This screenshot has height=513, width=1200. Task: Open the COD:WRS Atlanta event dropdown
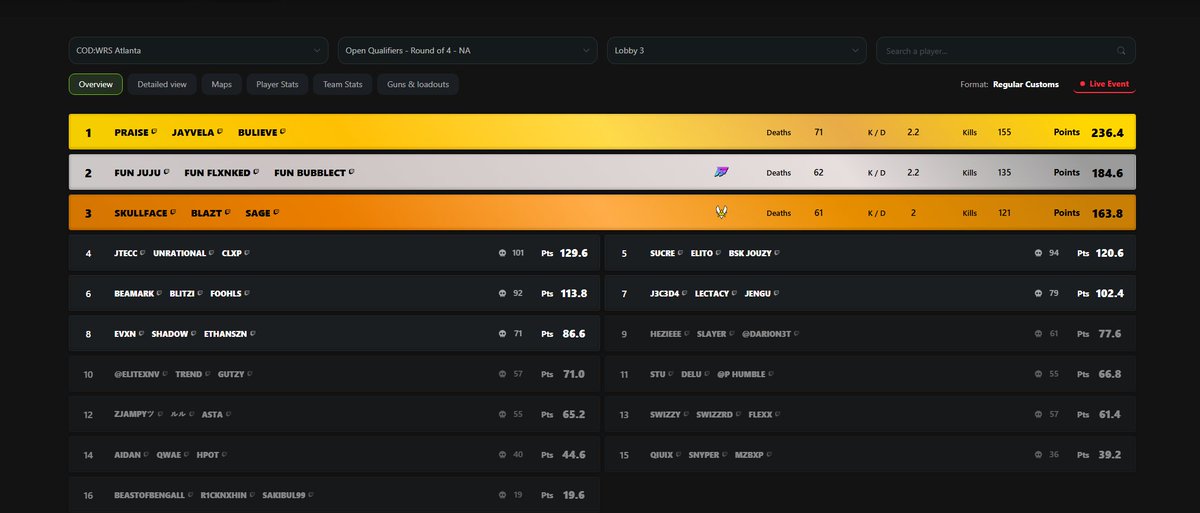click(198, 50)
